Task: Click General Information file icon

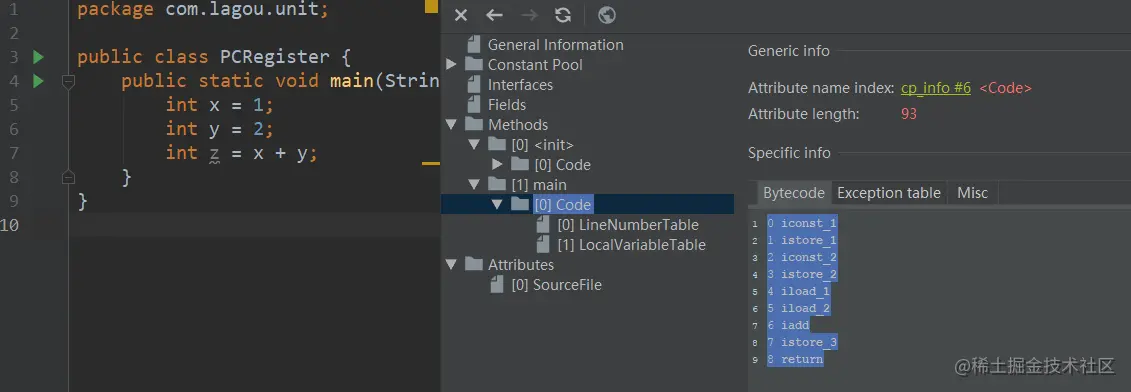Action: pyautogui.click(x=474, y=44)
